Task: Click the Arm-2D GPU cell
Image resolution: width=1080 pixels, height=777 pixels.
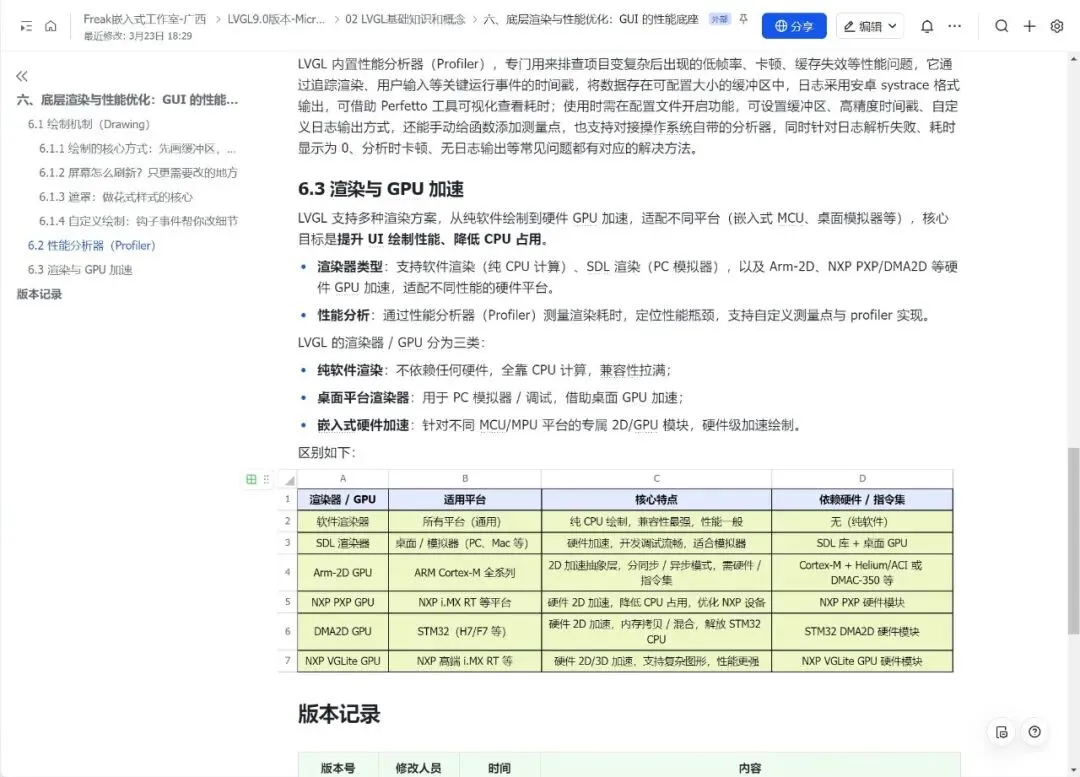Action: (x=343, y=572)
